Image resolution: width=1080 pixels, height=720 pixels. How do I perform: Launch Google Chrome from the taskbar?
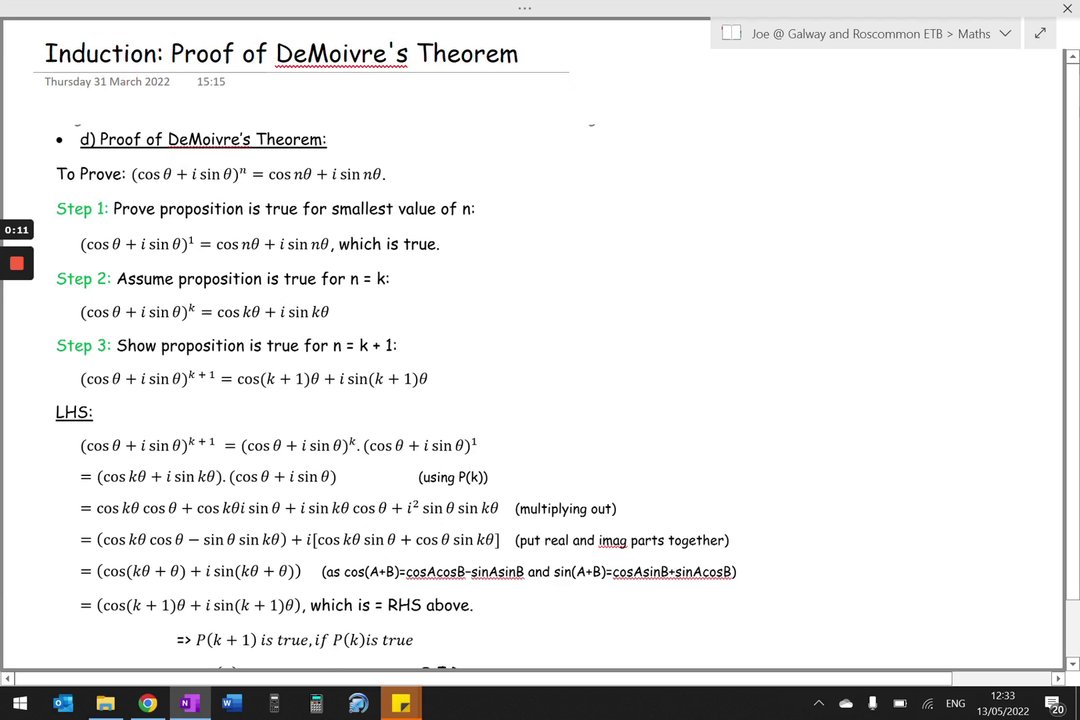[147, 703]
